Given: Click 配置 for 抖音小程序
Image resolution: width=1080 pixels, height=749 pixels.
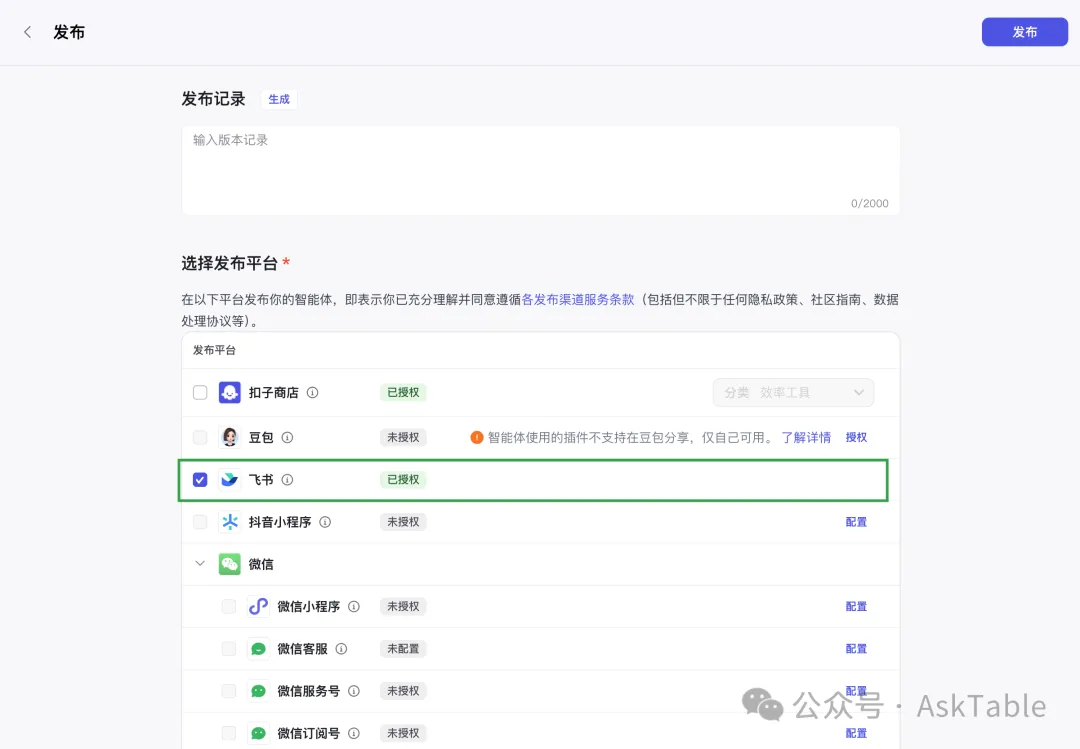Looking at the screenshot, I should [x=856, y=522].
